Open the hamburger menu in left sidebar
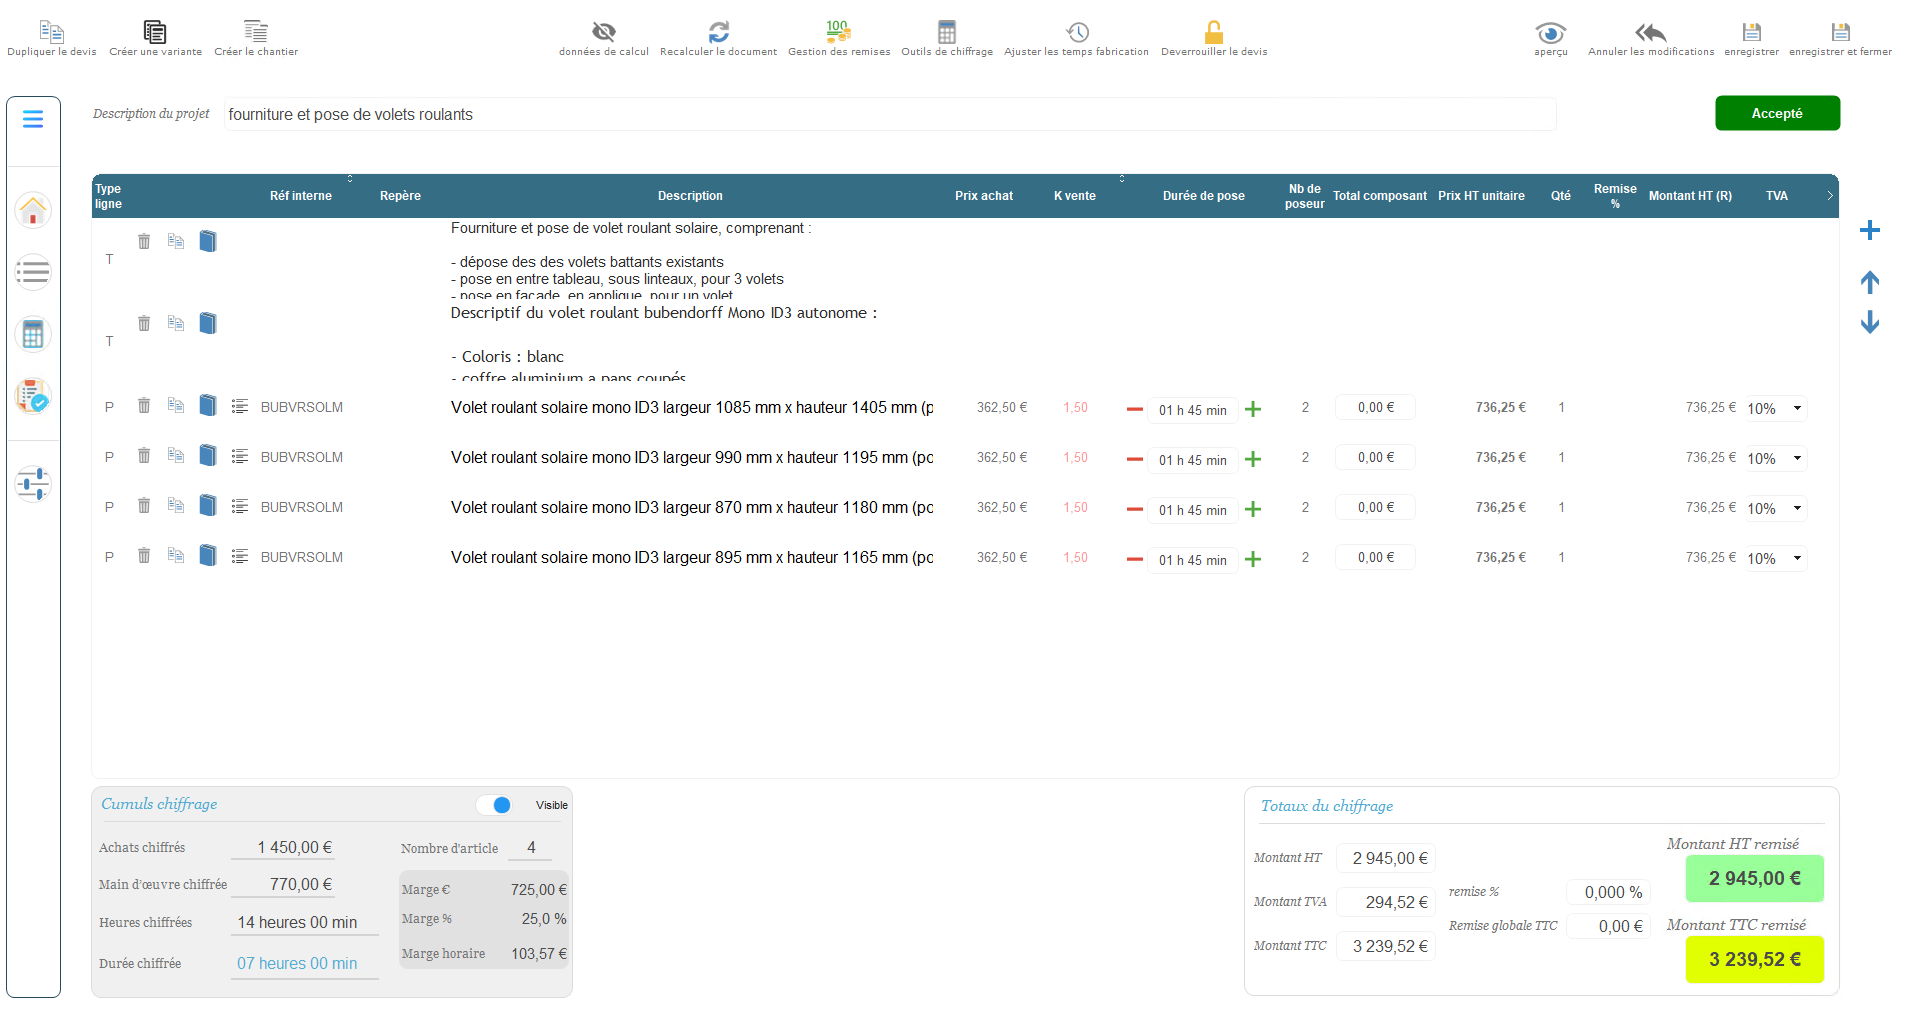This screenshot has width=1909, height=1017. pos(33,120)
